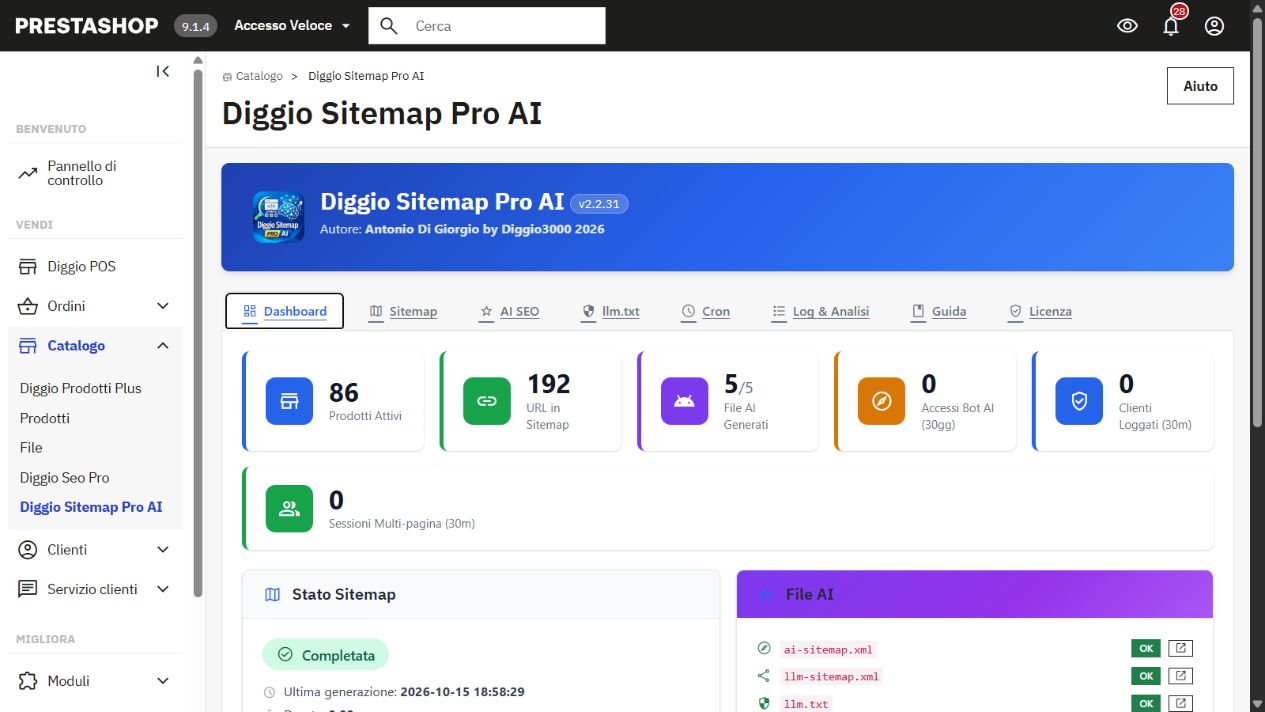Screen dimensions: 1265x712
Task: Click the 9.1.4 version badge
Action: click(x=196, y=26)
